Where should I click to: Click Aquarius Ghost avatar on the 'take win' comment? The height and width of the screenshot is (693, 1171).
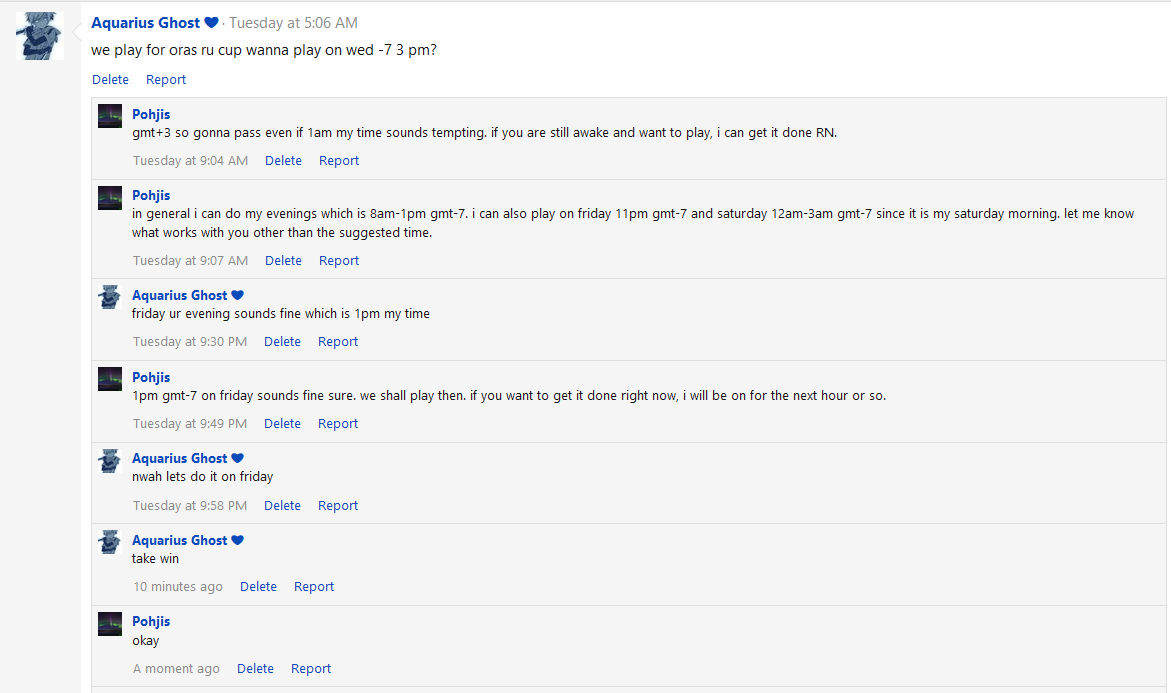[110, 542]
